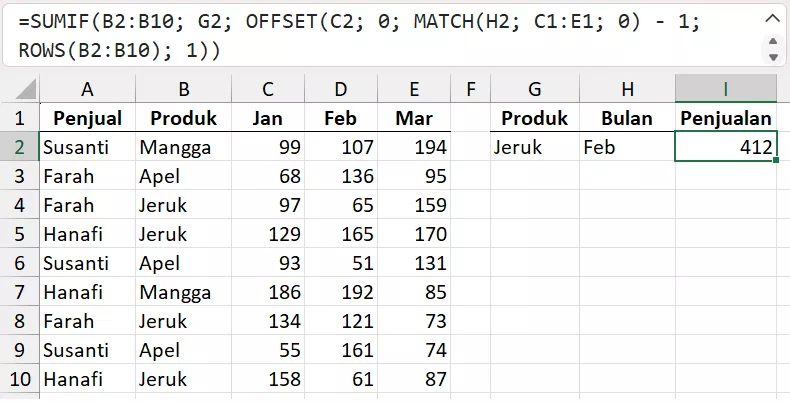Select the Penjualan result cell showing 412

726,148
